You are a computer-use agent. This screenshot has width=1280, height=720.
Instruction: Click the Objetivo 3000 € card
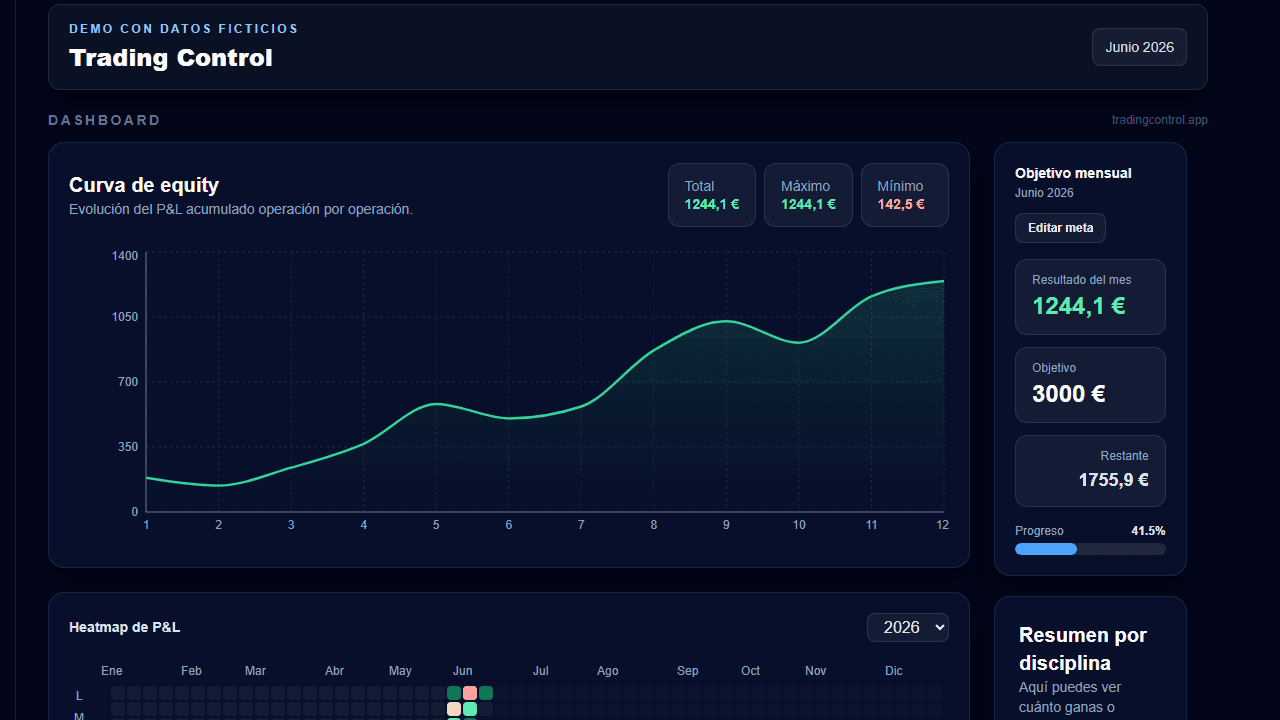coord(1090,385)
